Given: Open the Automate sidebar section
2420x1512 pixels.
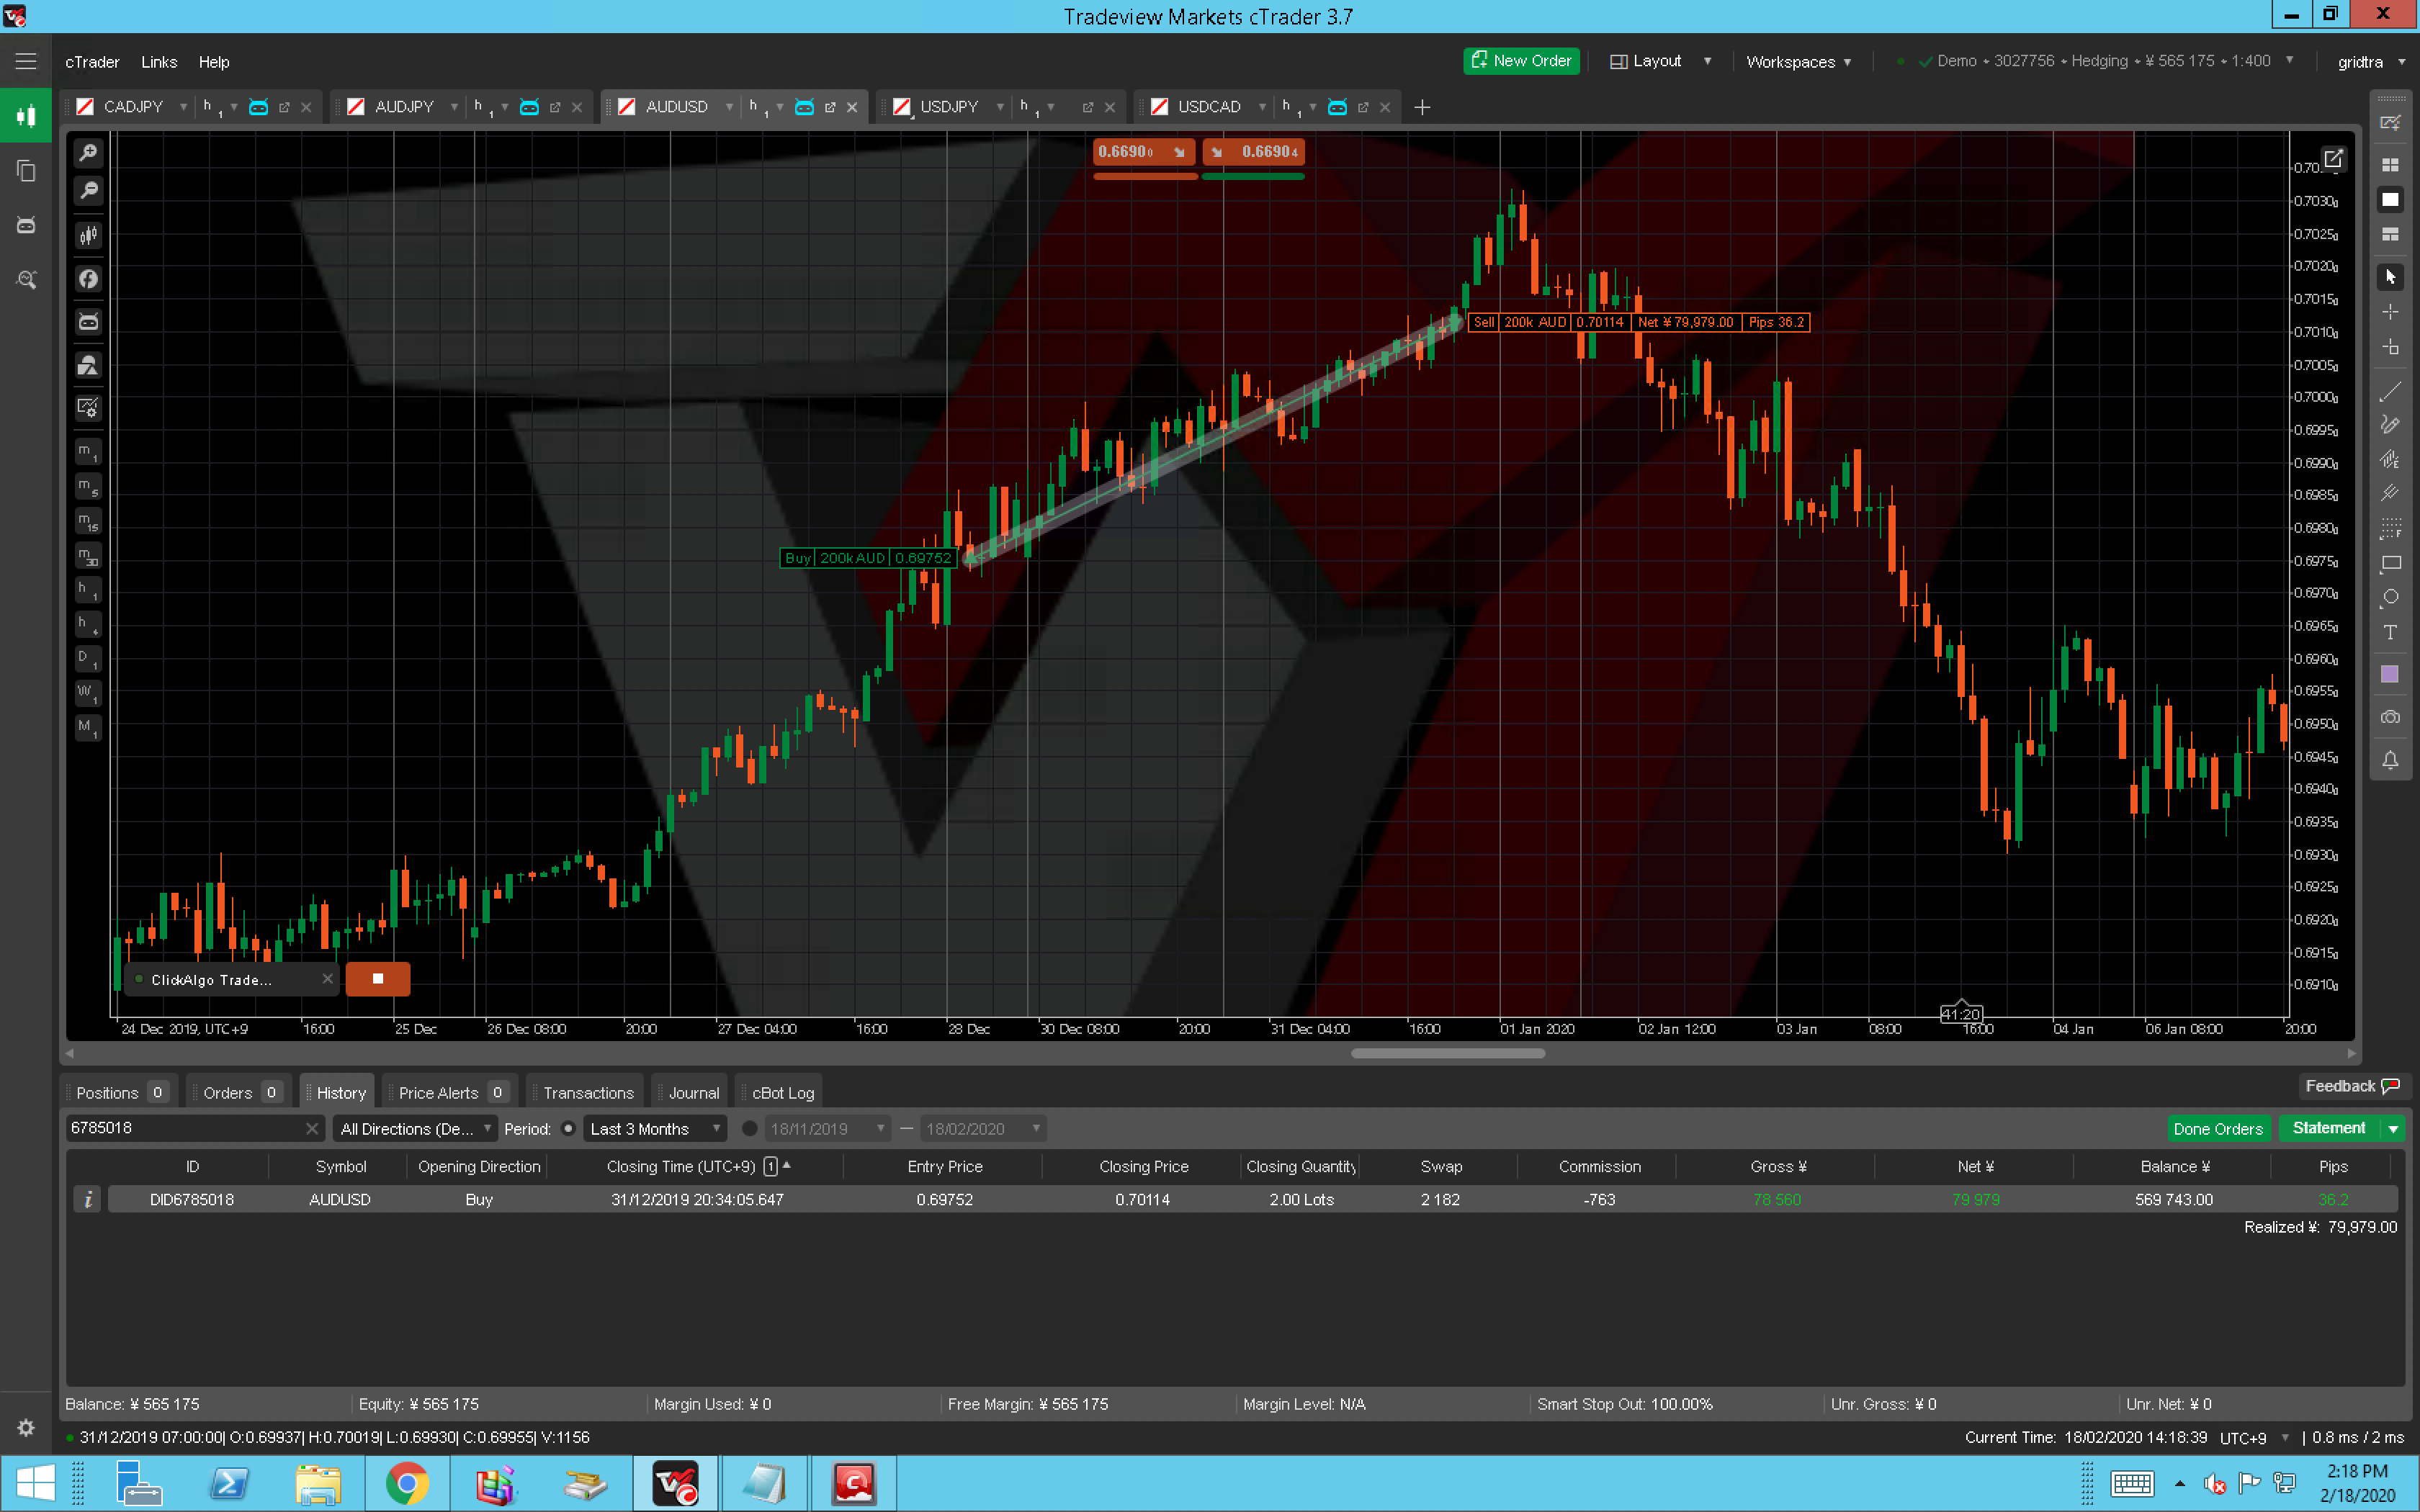Looking at the screenshot, I should [x=26, y=225].
